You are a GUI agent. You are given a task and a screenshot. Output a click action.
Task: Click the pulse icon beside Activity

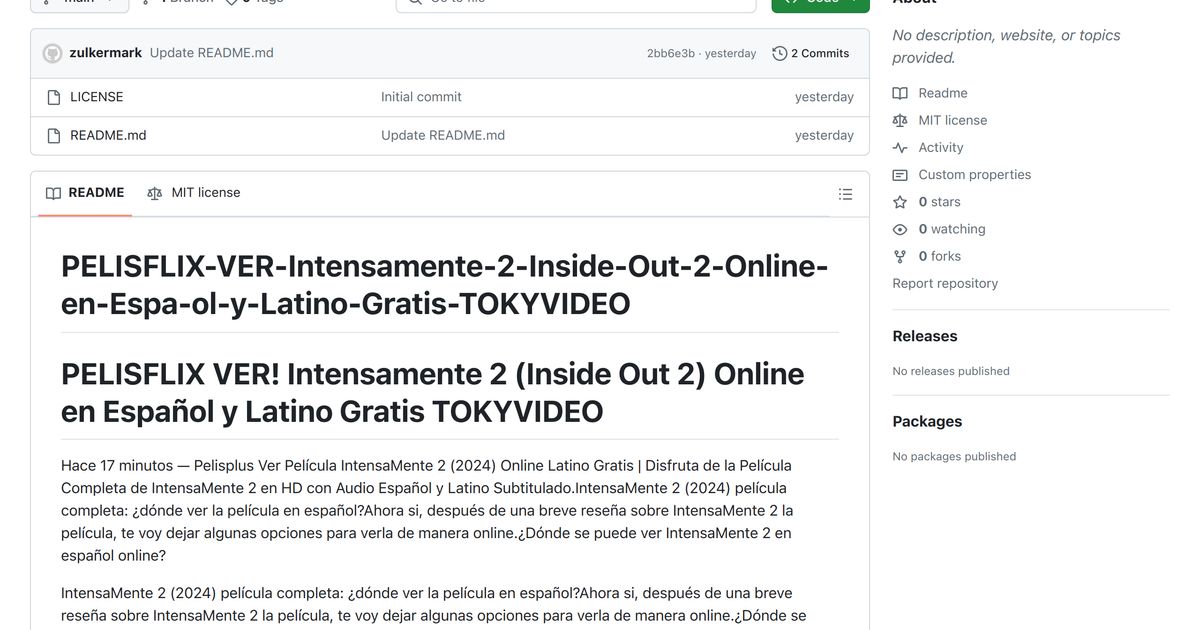900,147
